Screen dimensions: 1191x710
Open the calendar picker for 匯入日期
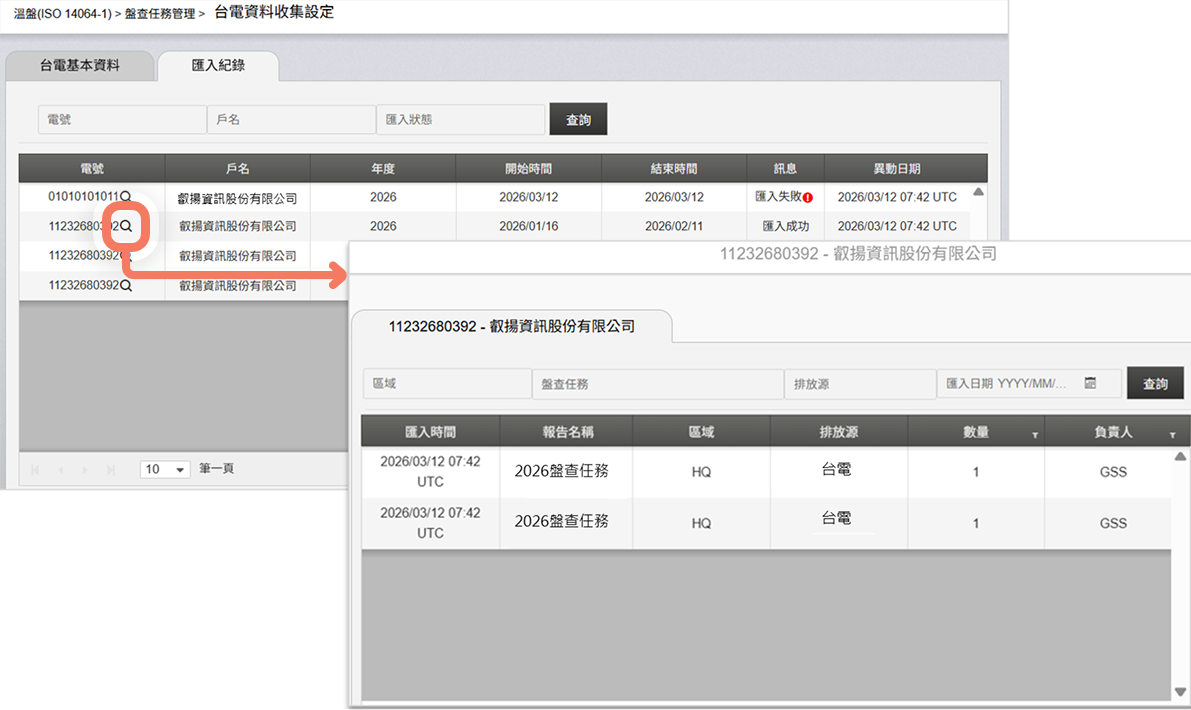point(1090,383)
